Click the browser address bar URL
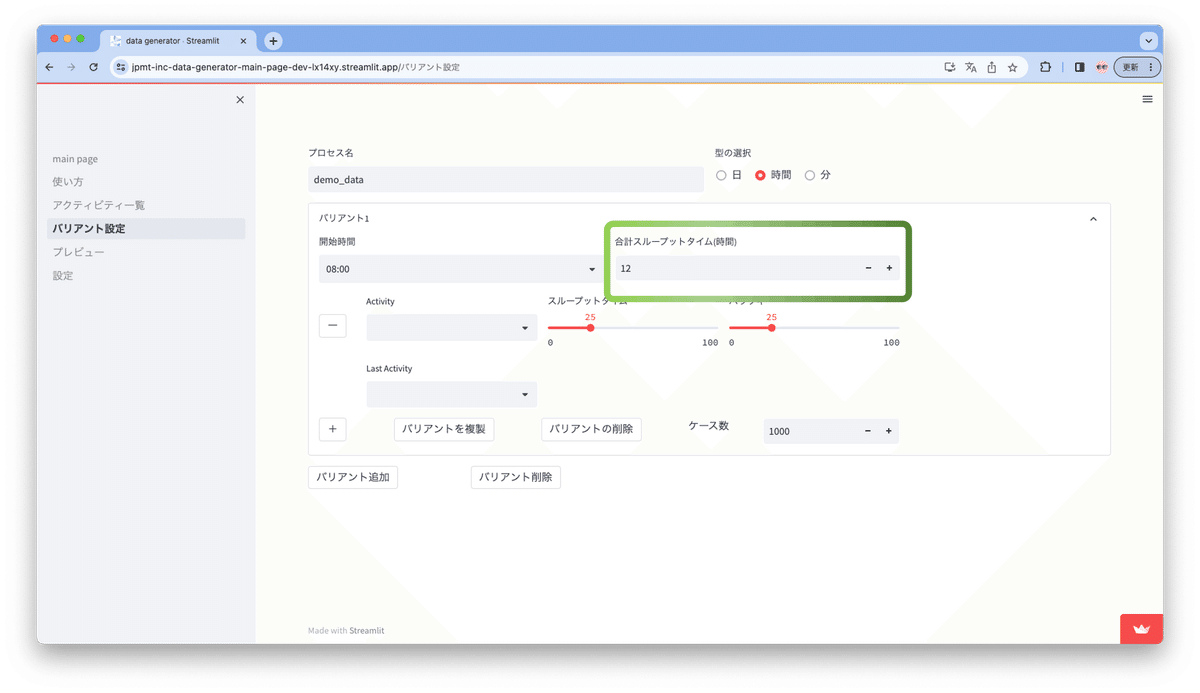The image size is (1200, 693). pyautogui.click(x=296, y=67)
